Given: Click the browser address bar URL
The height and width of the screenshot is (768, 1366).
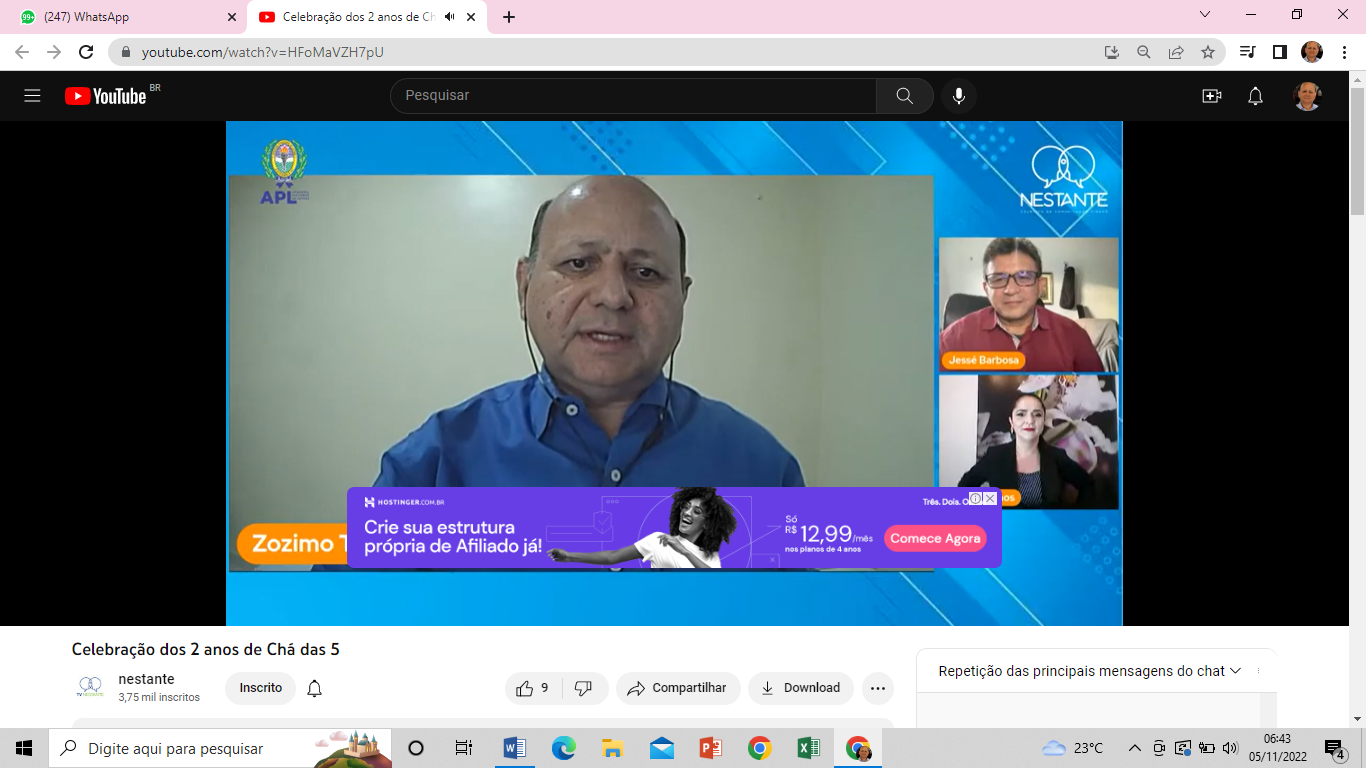Looking at the screenshot, I should tap(262, 52).
